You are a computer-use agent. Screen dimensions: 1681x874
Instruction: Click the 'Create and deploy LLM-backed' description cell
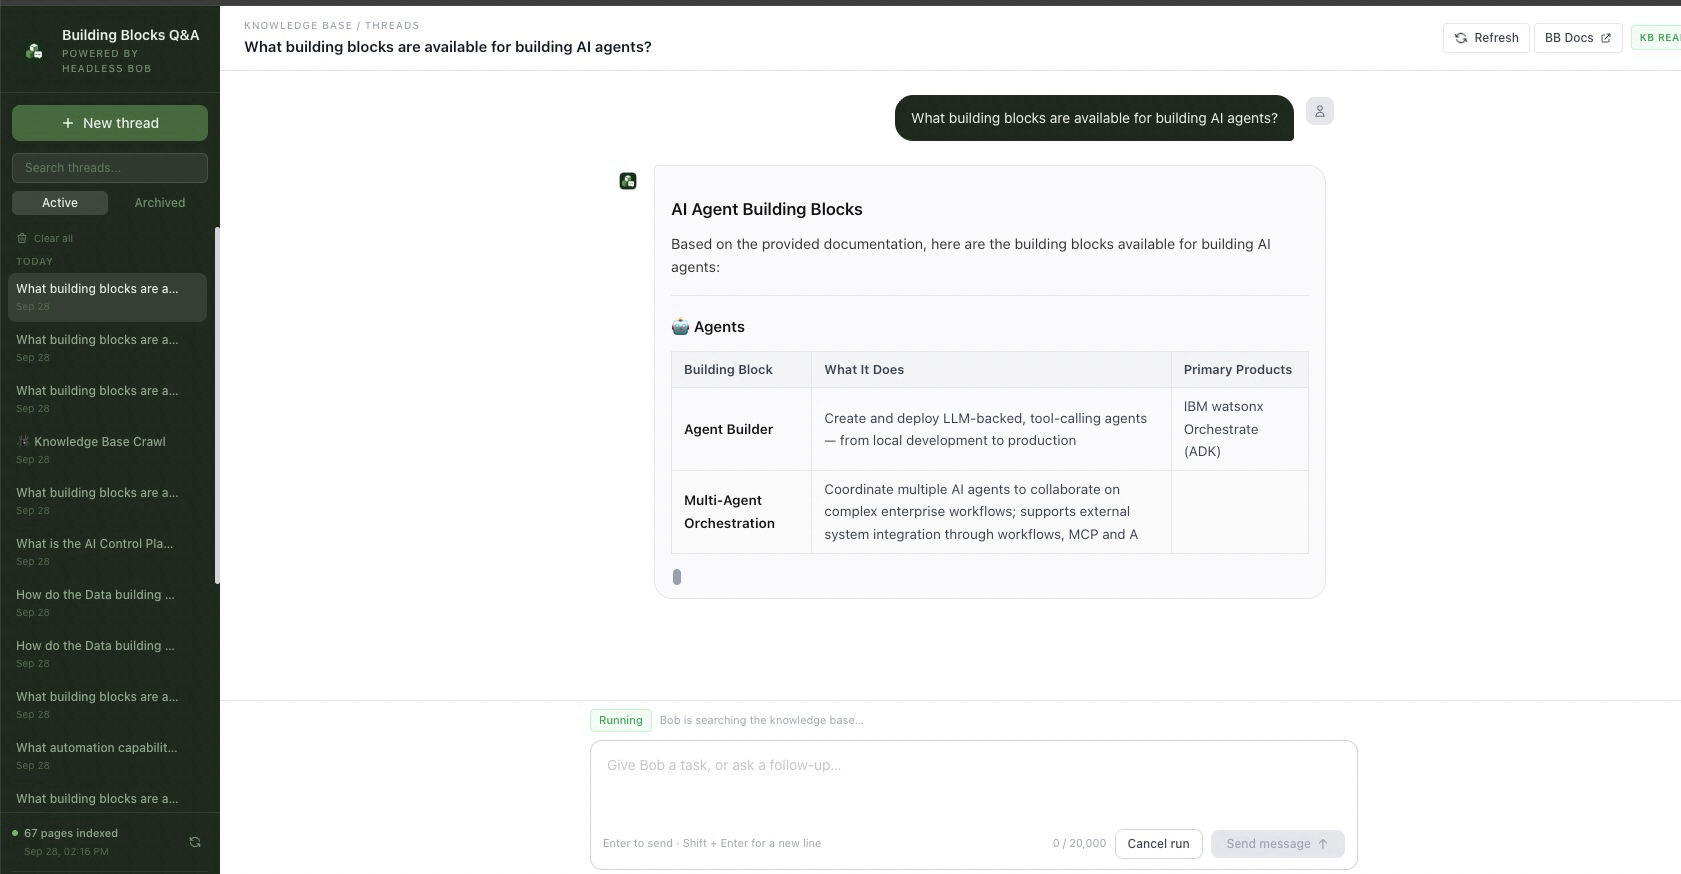(x=991, y=429)
